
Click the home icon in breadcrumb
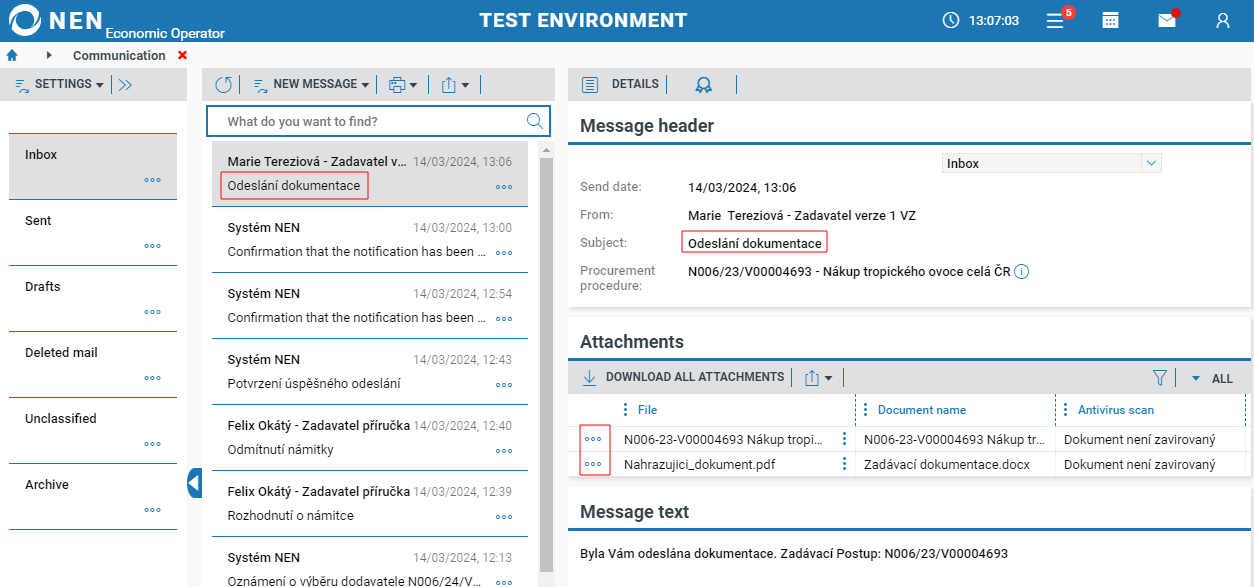click(x=12, y=55)
